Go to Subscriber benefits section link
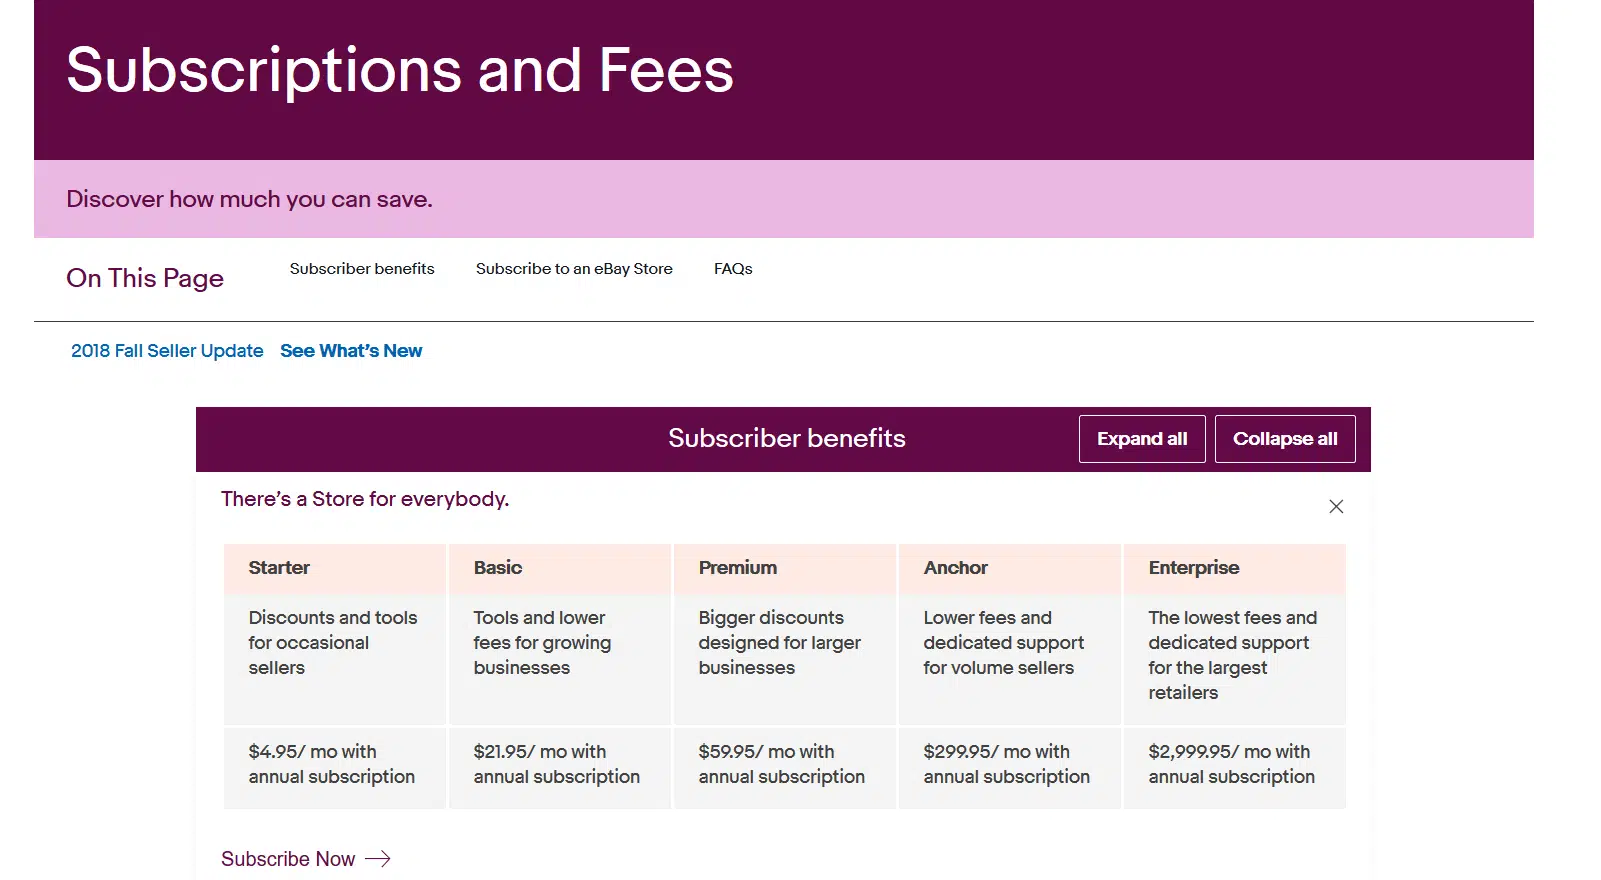This screenshot has height=880, width=1601. (362, 269)
